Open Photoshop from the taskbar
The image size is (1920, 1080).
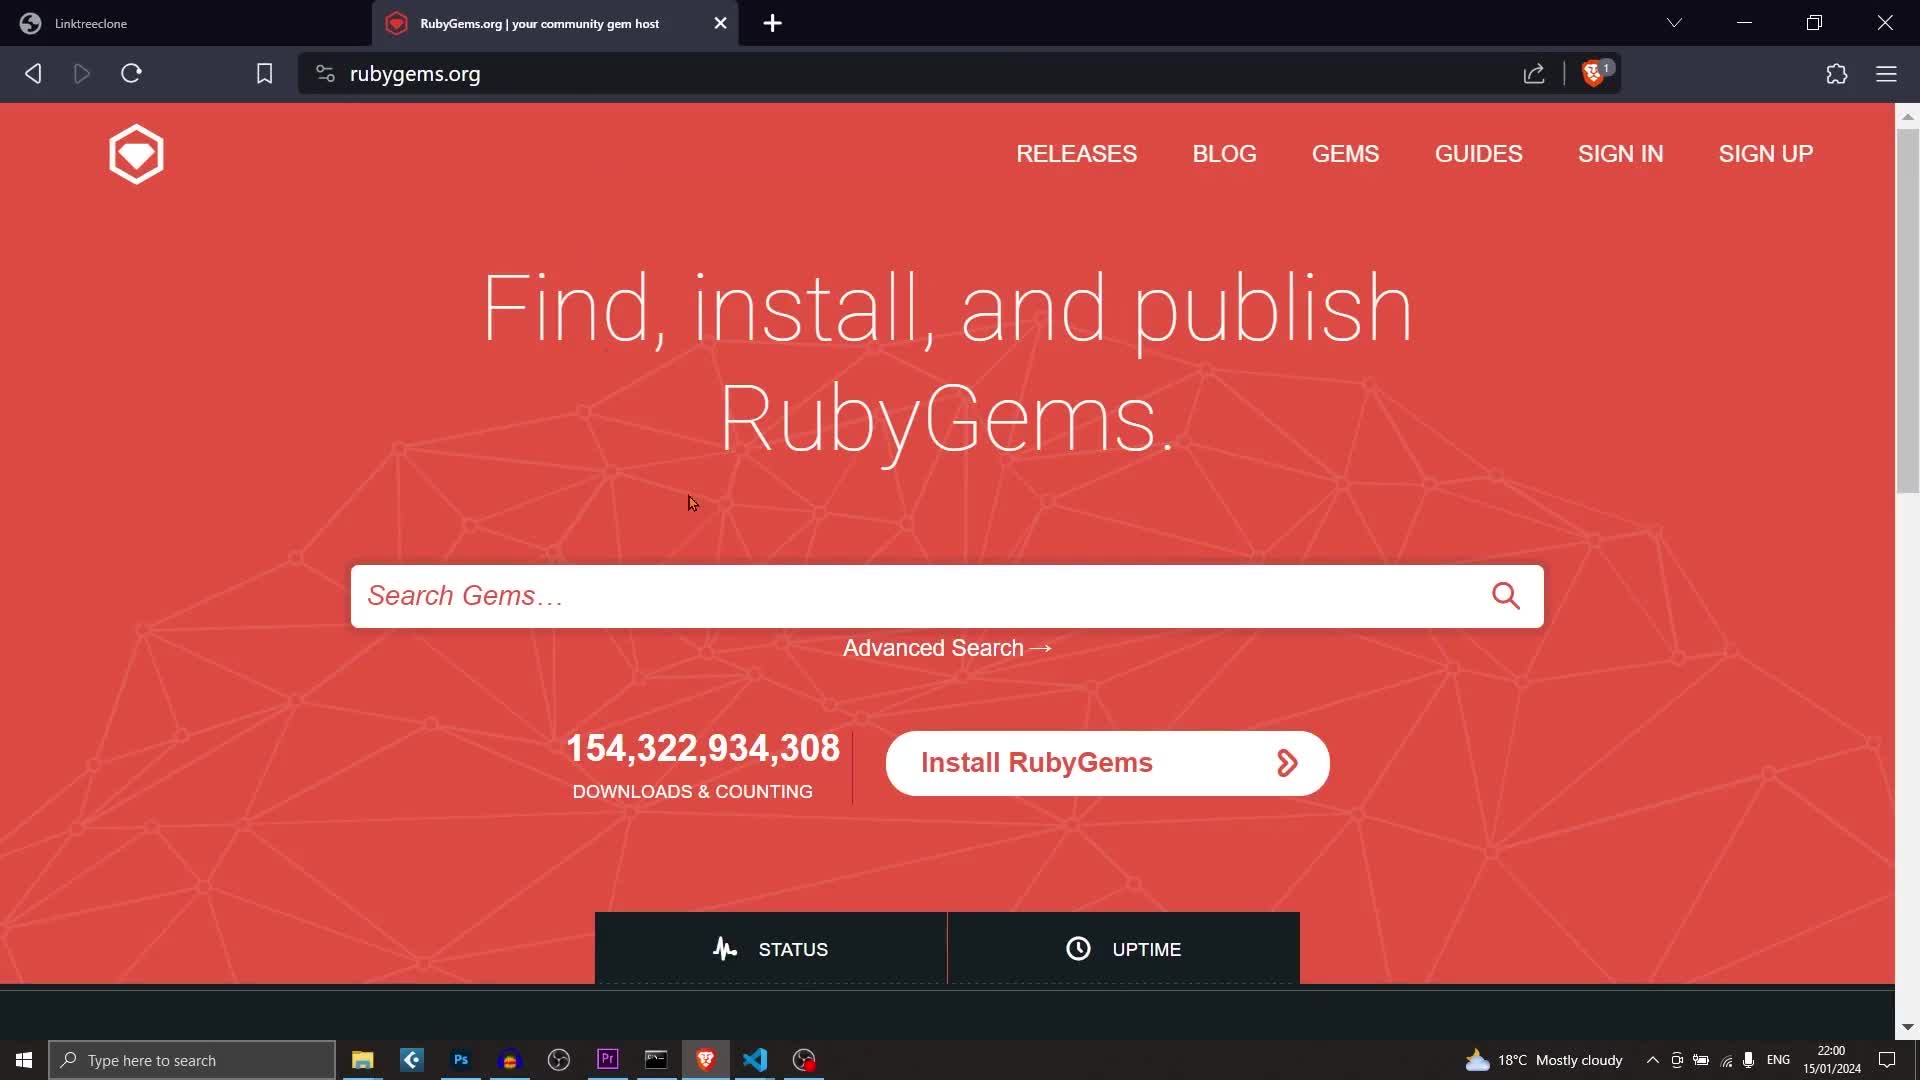pos(460,1060)
